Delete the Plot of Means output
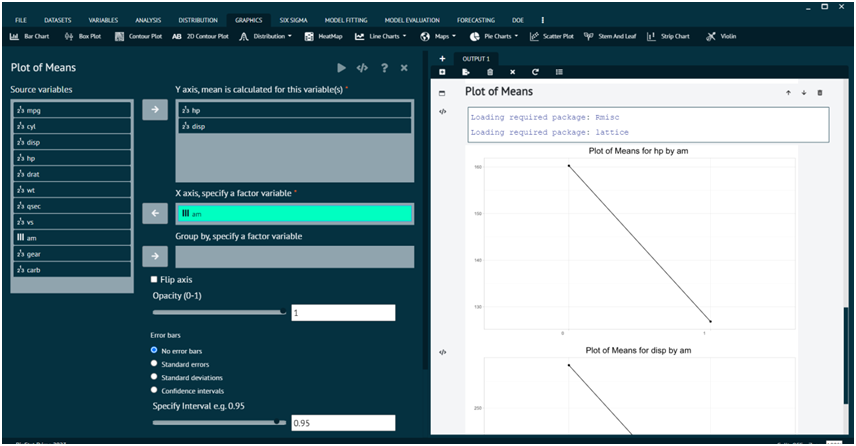Image resolution: width=856 pixels, height=446 pixels. (819, 93)
